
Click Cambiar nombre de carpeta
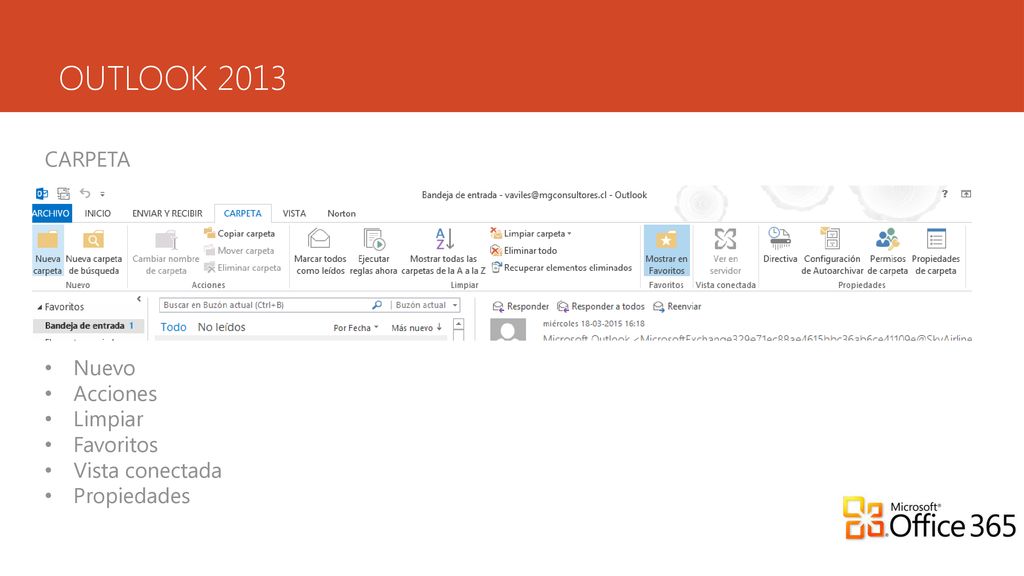coord(166,251)
